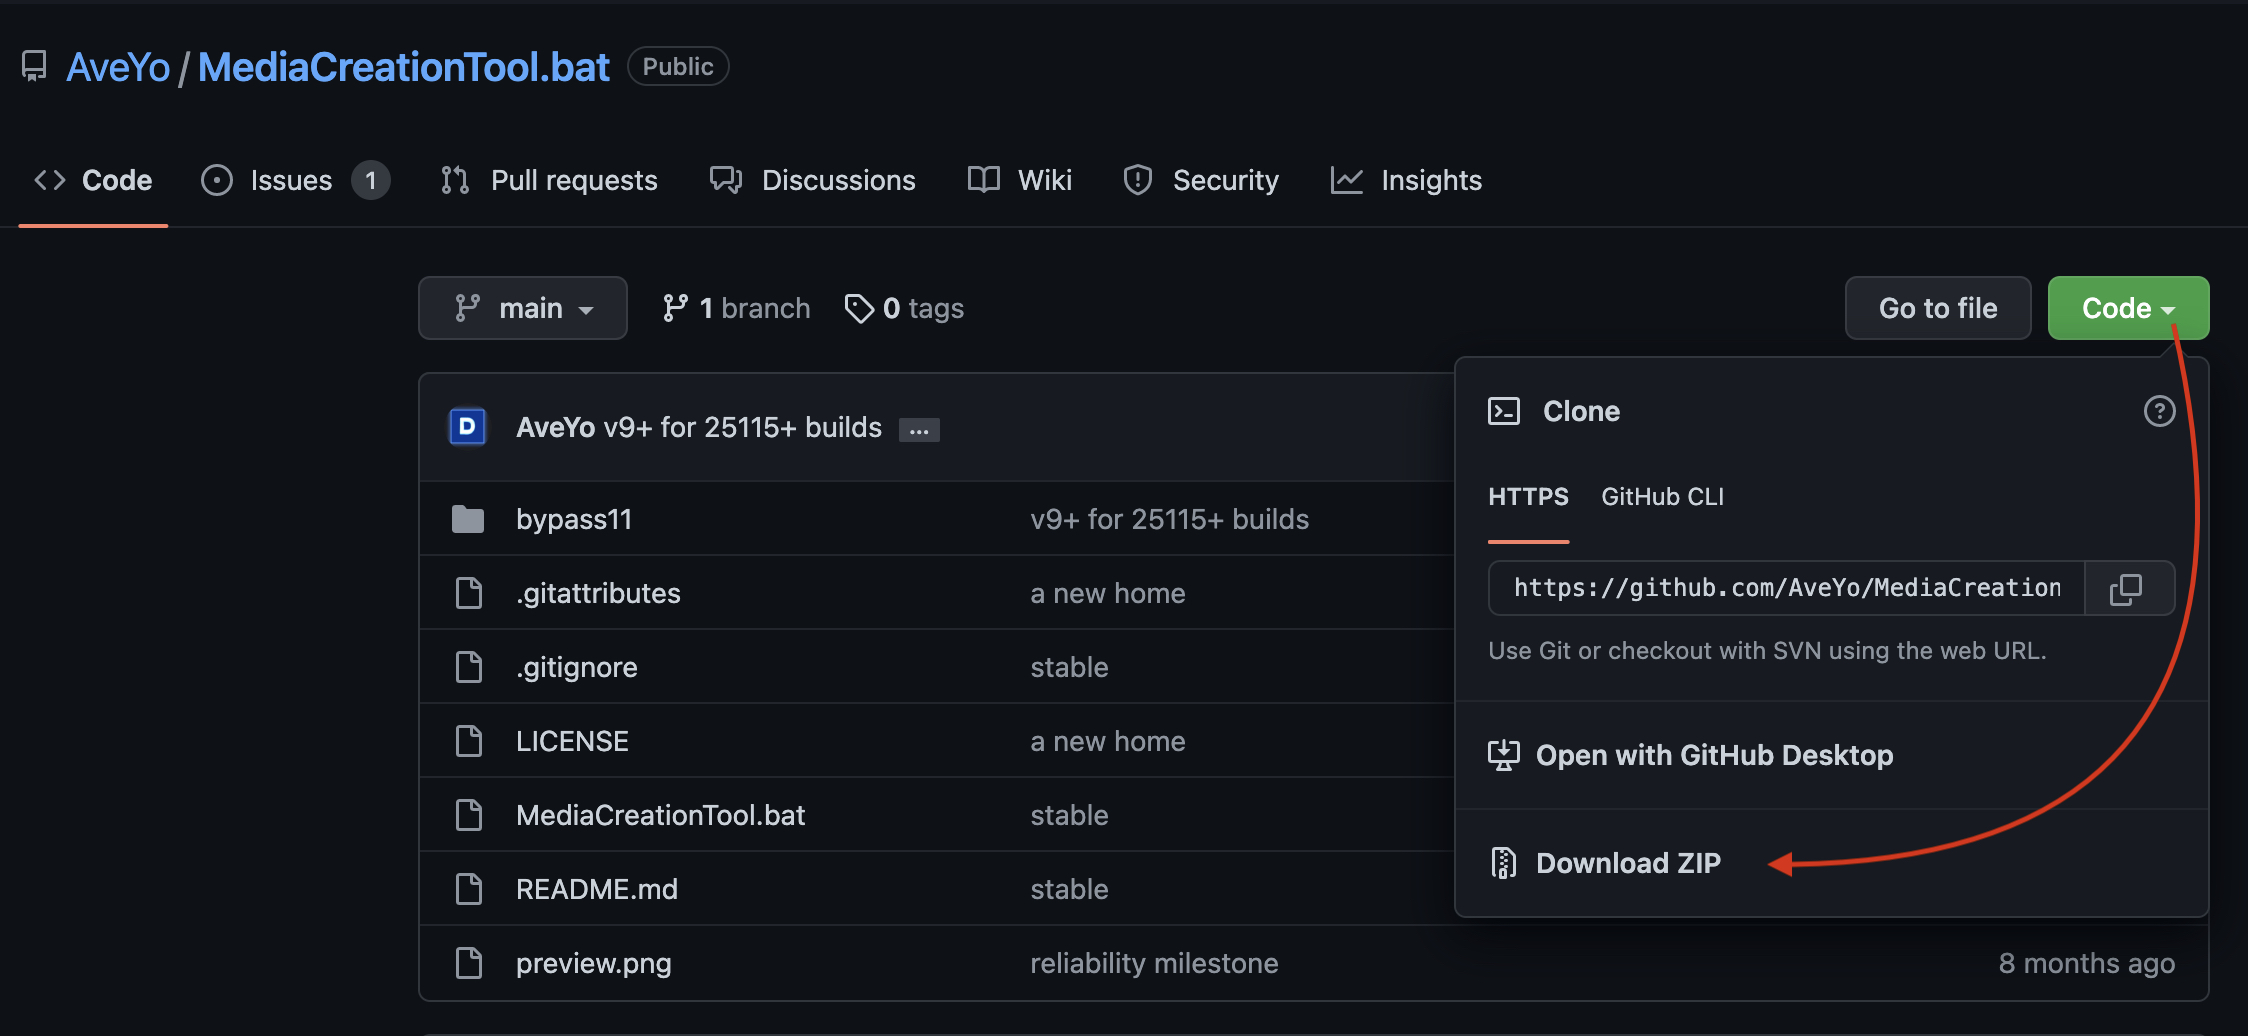Click the README.md file icon
This screenshot has height=1036, width=2248.
pos(469,889)
